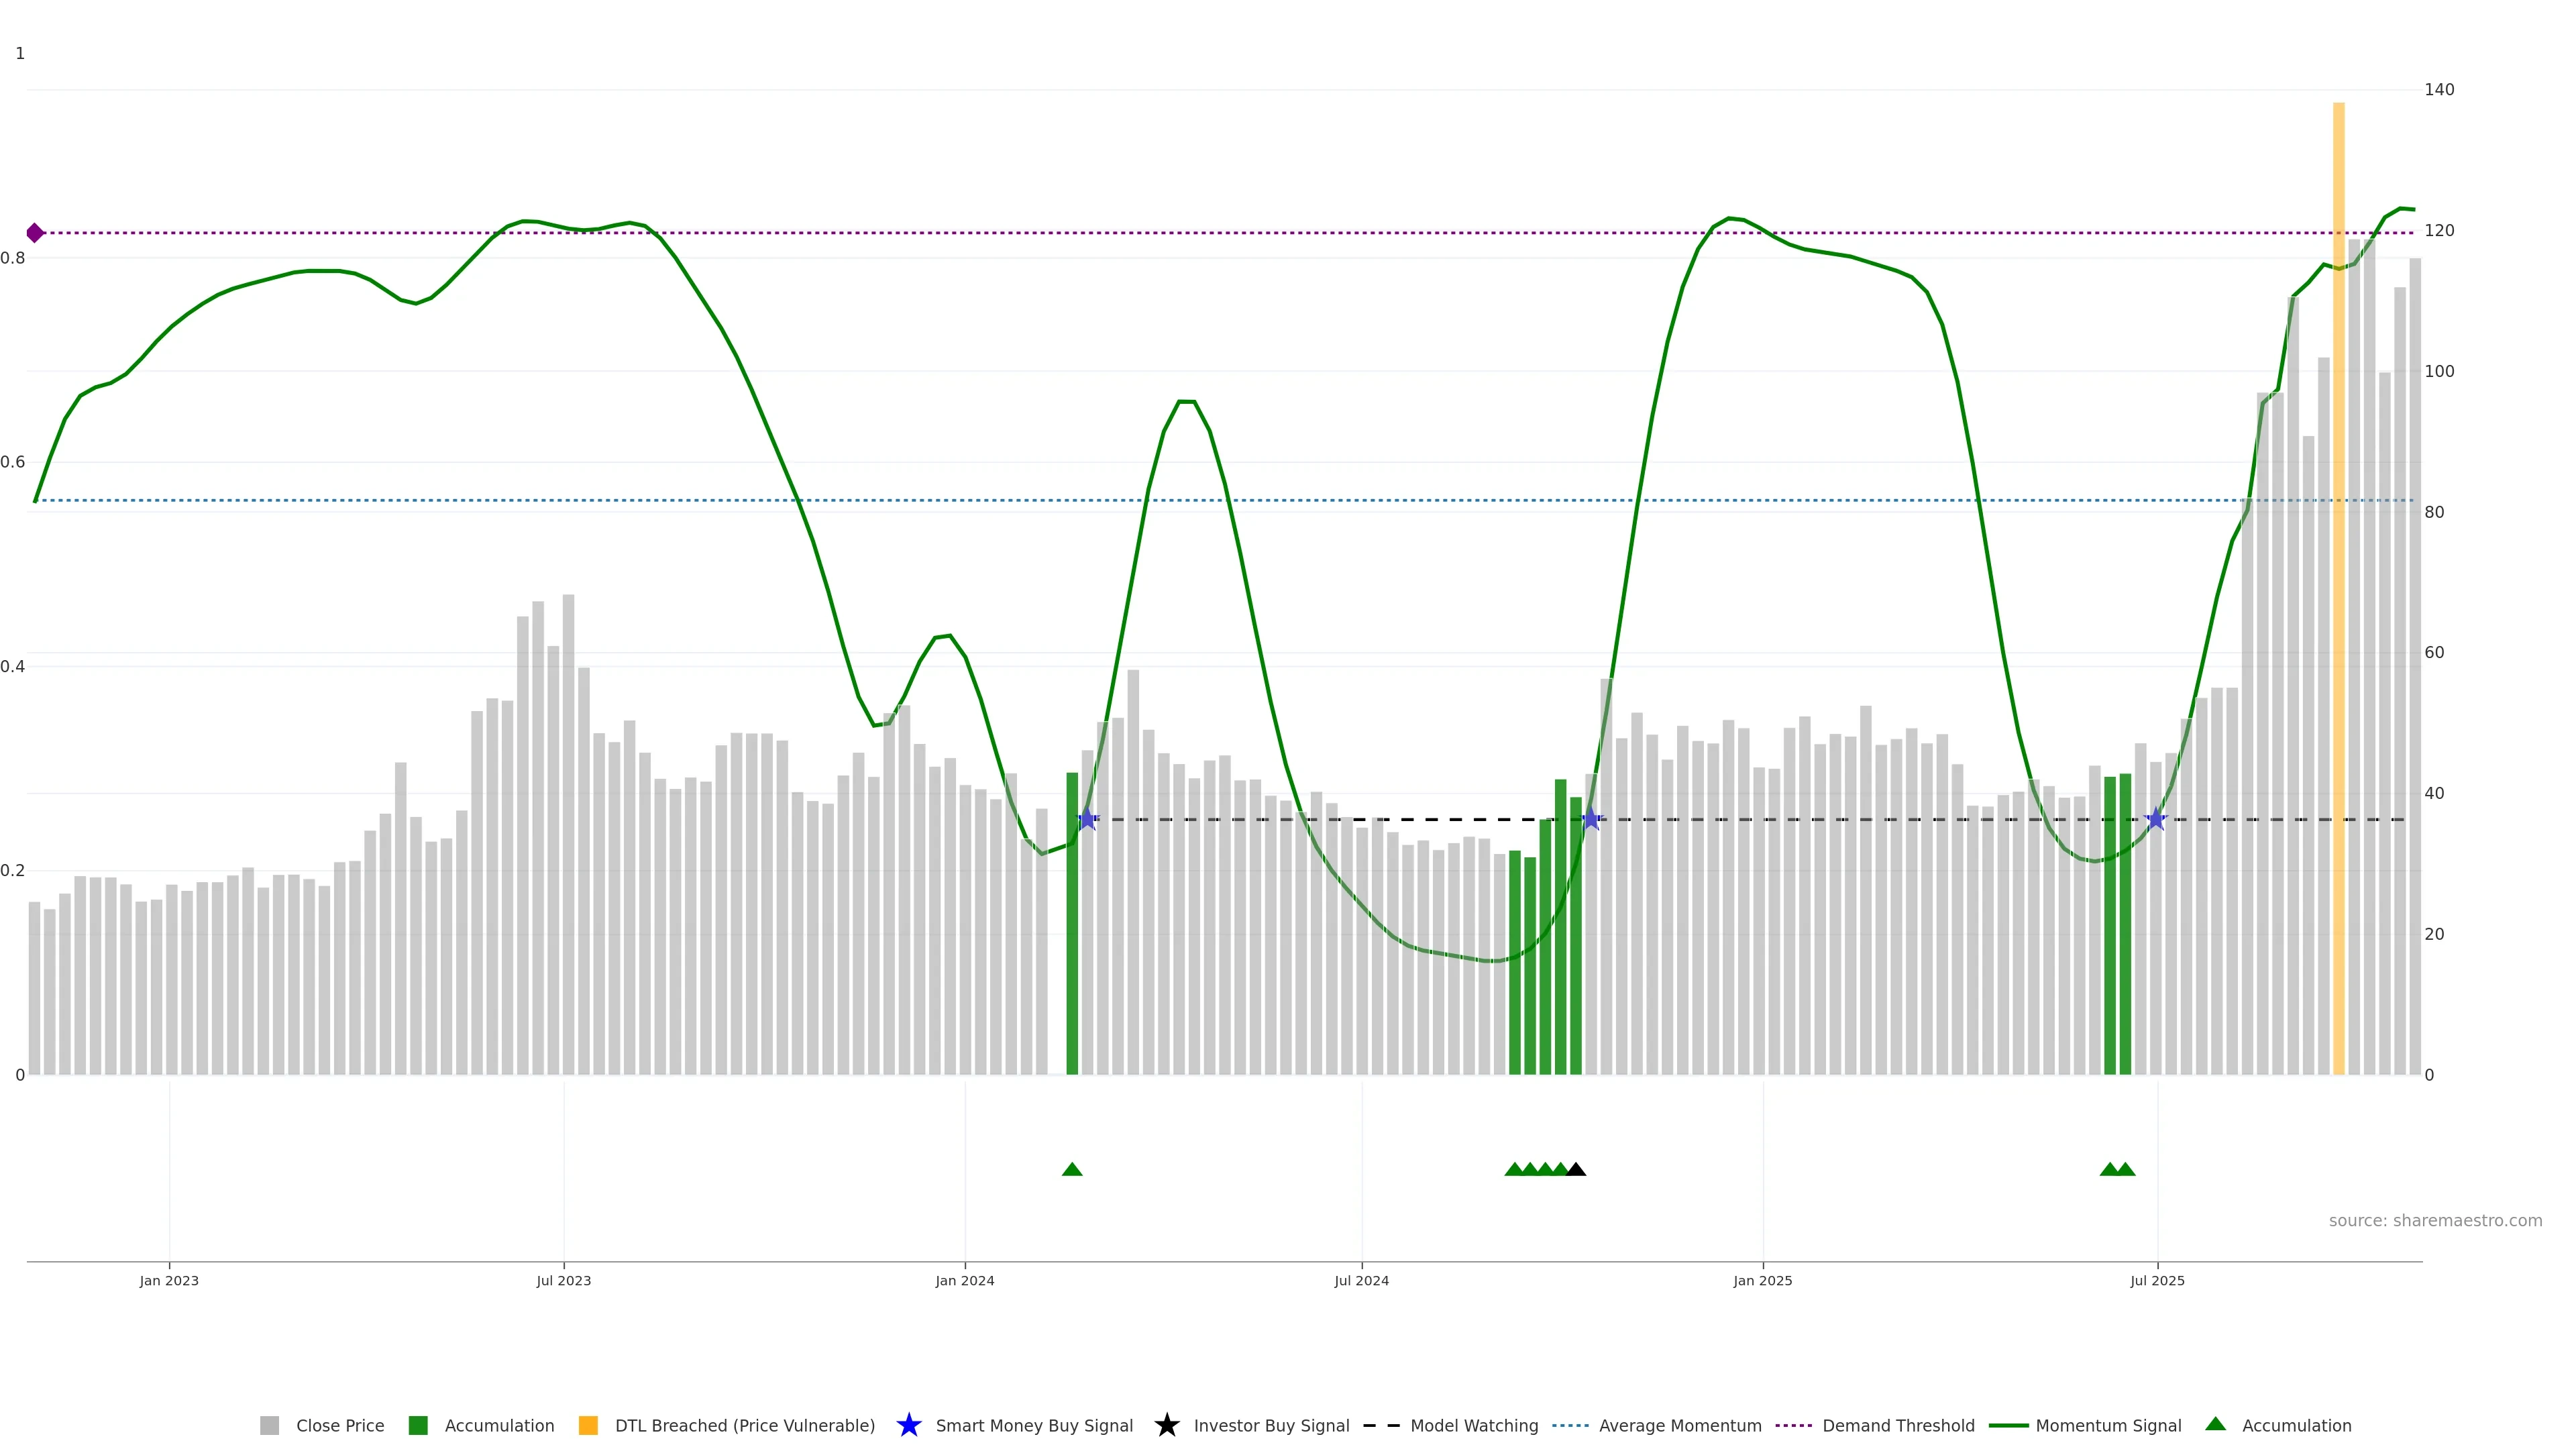This screenshot has width=2576, height=1449.
Task: Click the green Accumulation square swatch
Action: (418, 1425)
